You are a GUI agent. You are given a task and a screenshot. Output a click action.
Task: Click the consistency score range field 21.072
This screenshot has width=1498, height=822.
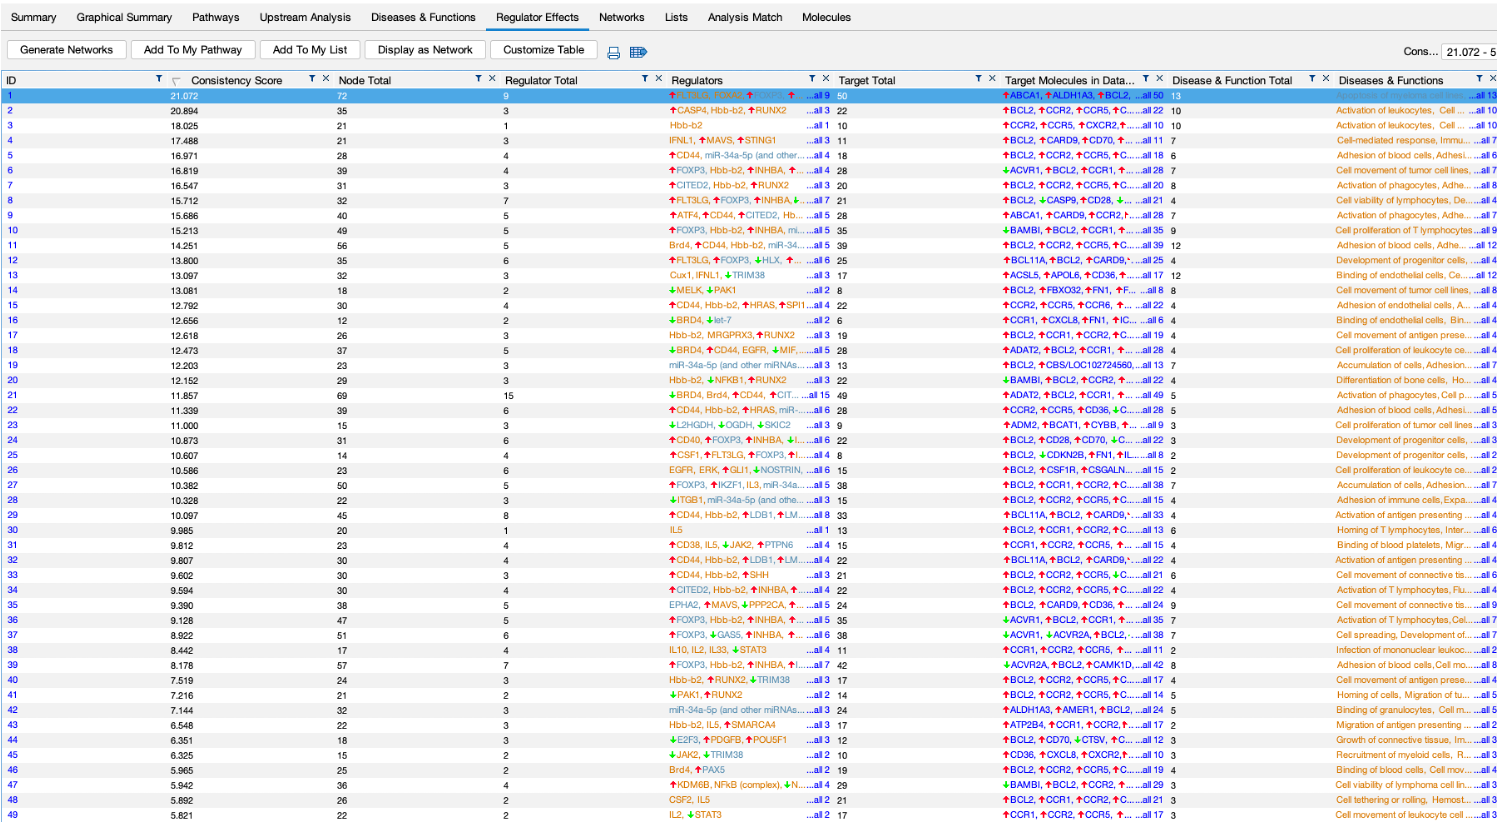coord(1469,52)
